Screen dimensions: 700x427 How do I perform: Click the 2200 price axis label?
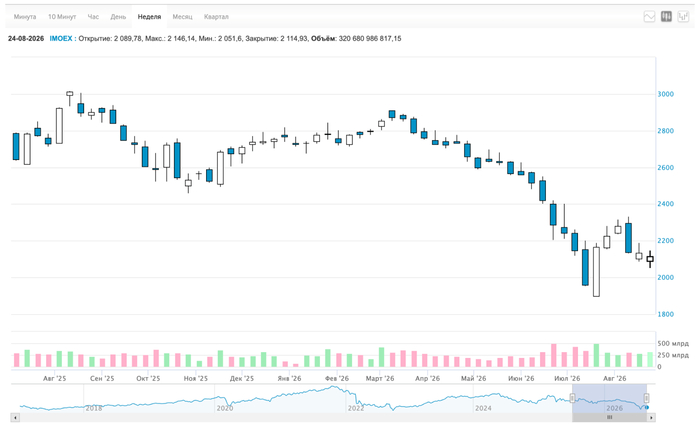pyautogui.click(x=666, y=241)
